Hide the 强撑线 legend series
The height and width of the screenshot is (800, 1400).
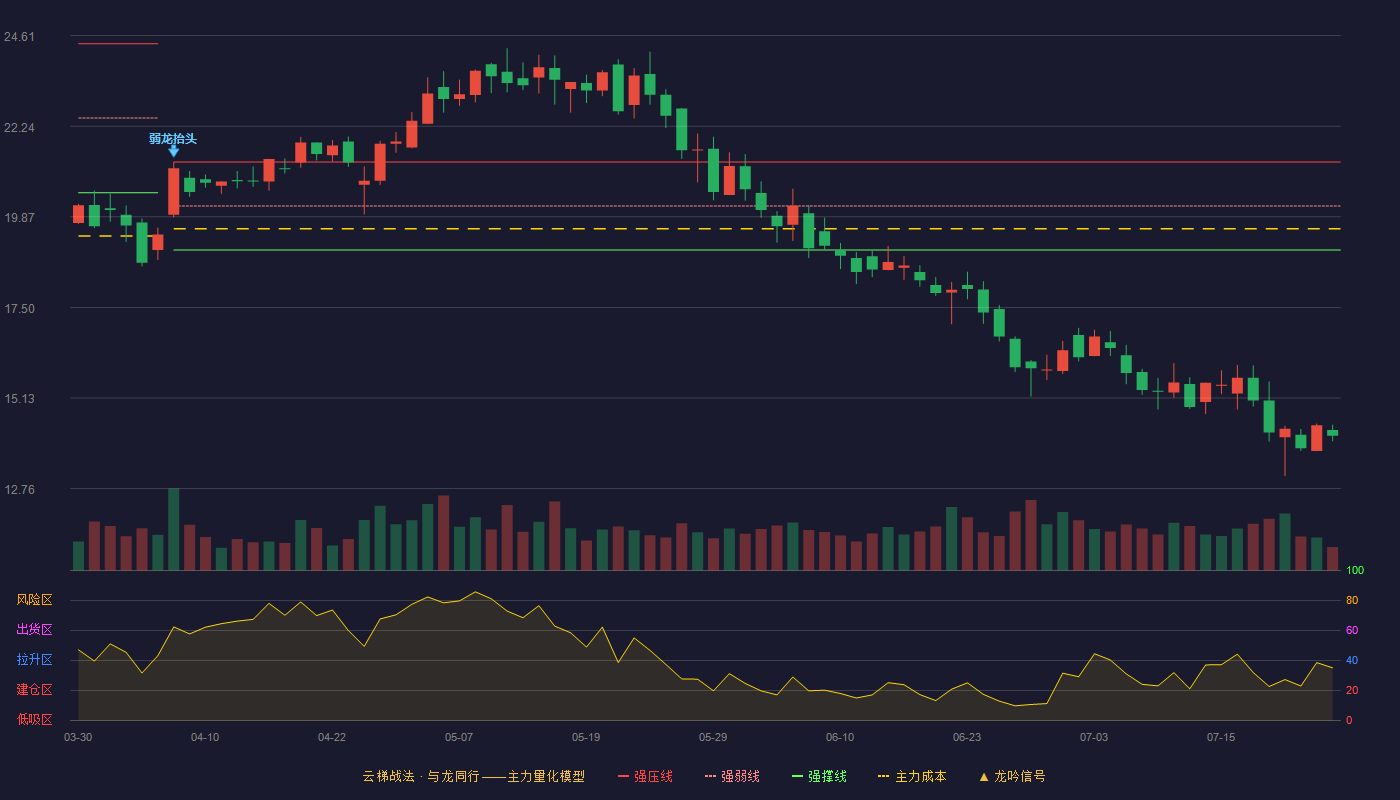click(x=819, y=776)
